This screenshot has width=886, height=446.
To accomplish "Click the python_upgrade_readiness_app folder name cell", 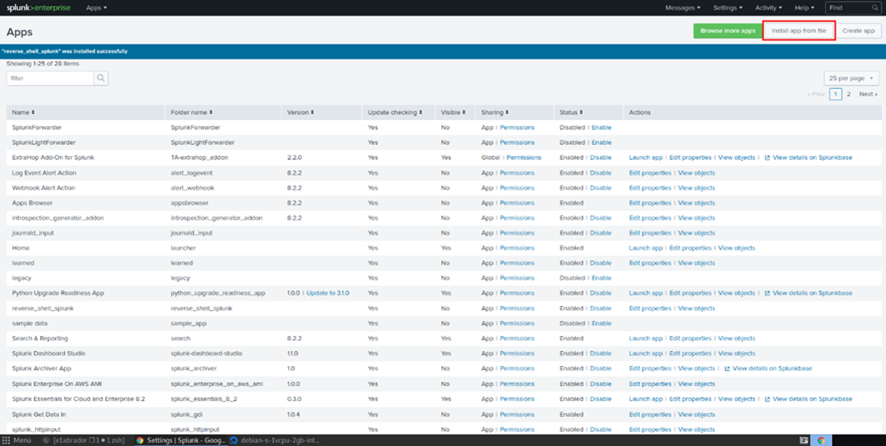I will click(218, 293).
